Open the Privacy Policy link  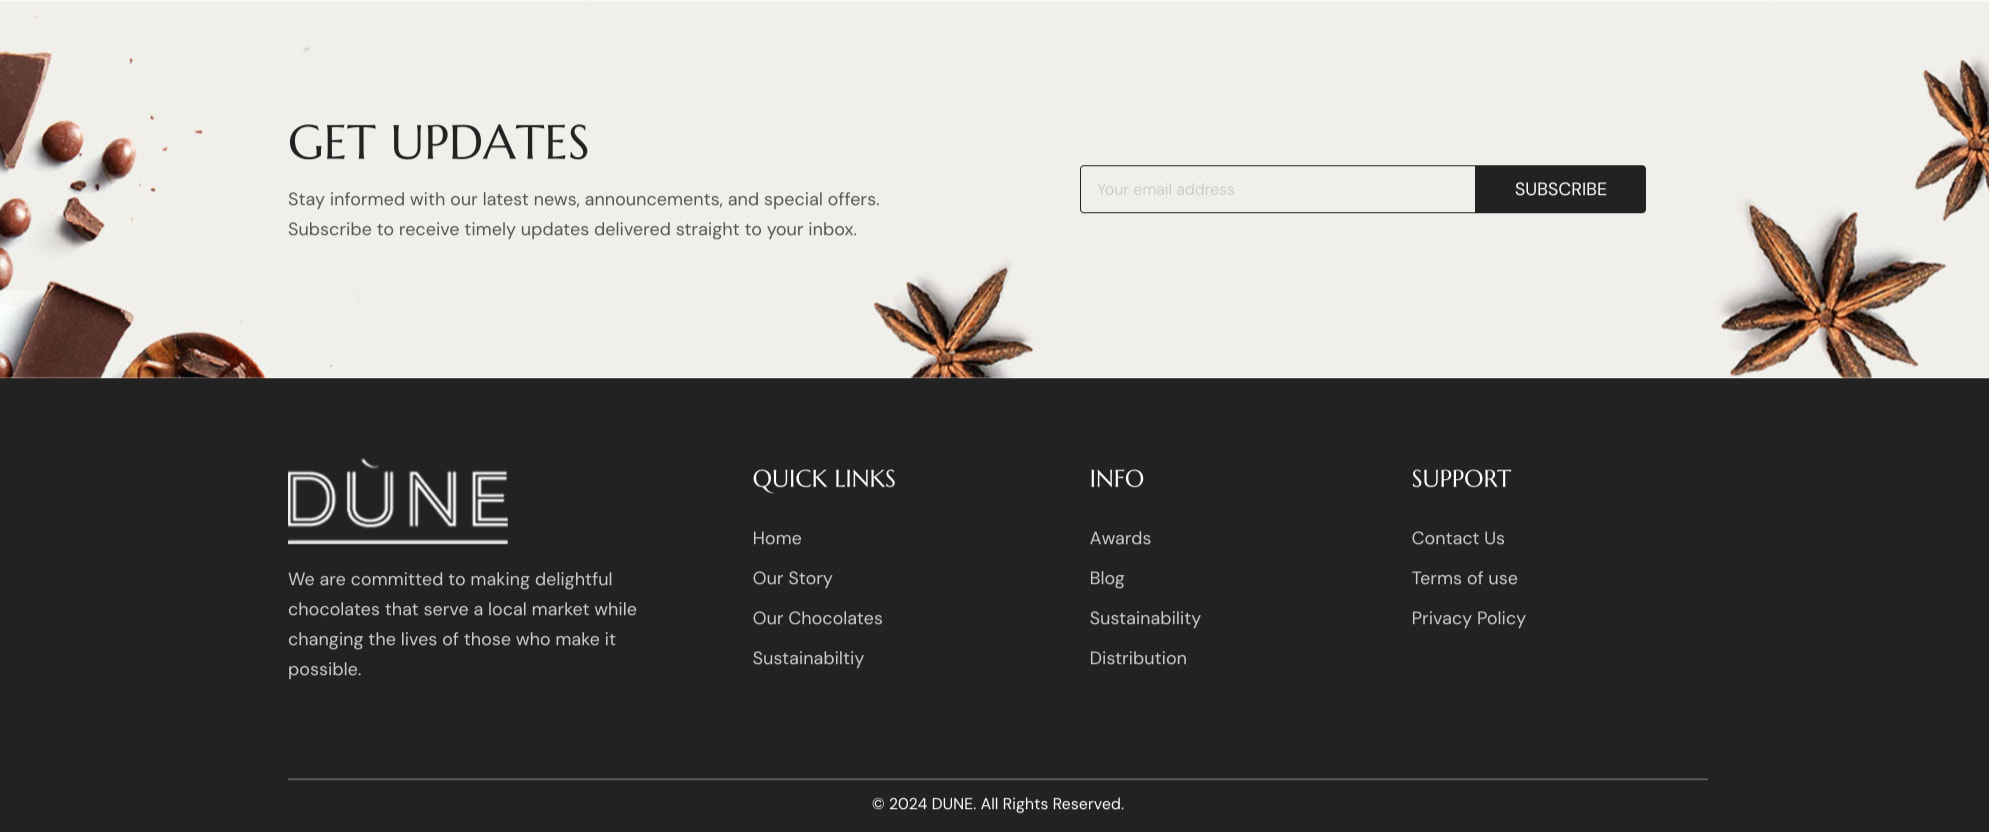1468,618
